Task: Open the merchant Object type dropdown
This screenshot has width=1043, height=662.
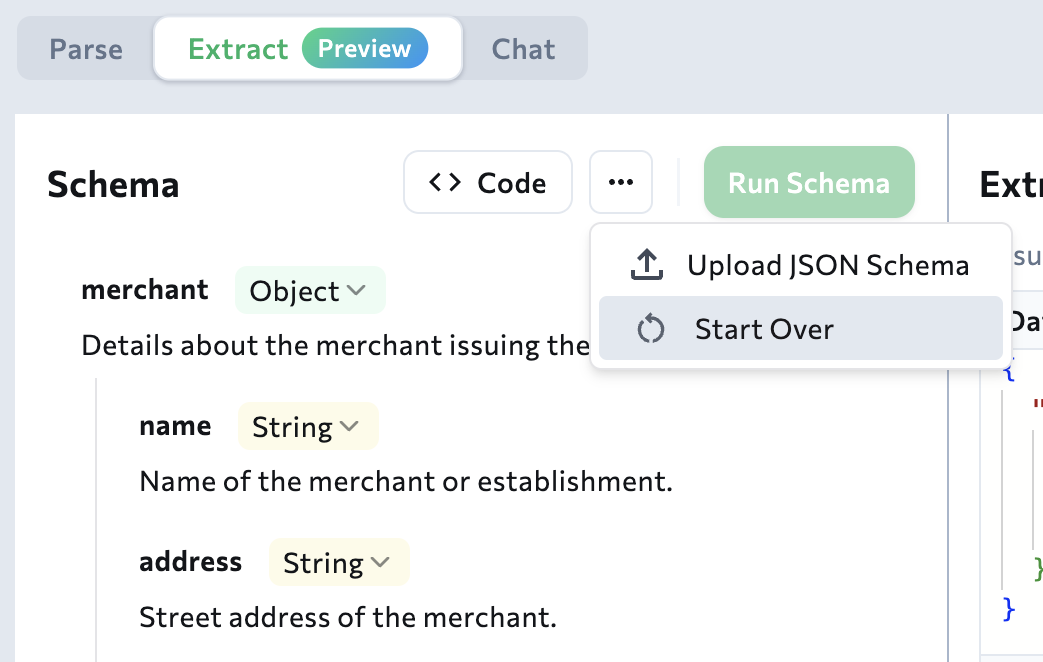Action: pyautogui.click(x=310, y=290)
